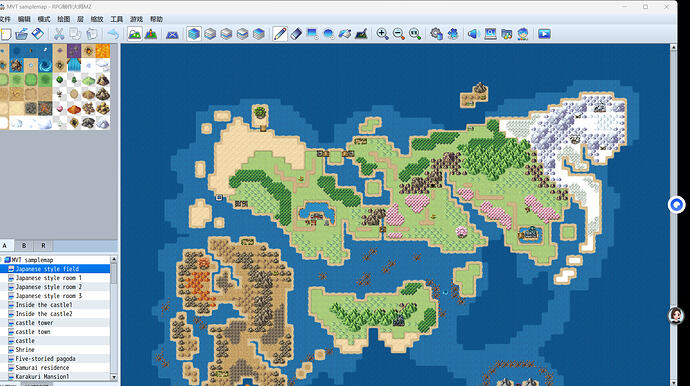
Task: Click the Undo arrow icon
Action: point(113,34)
